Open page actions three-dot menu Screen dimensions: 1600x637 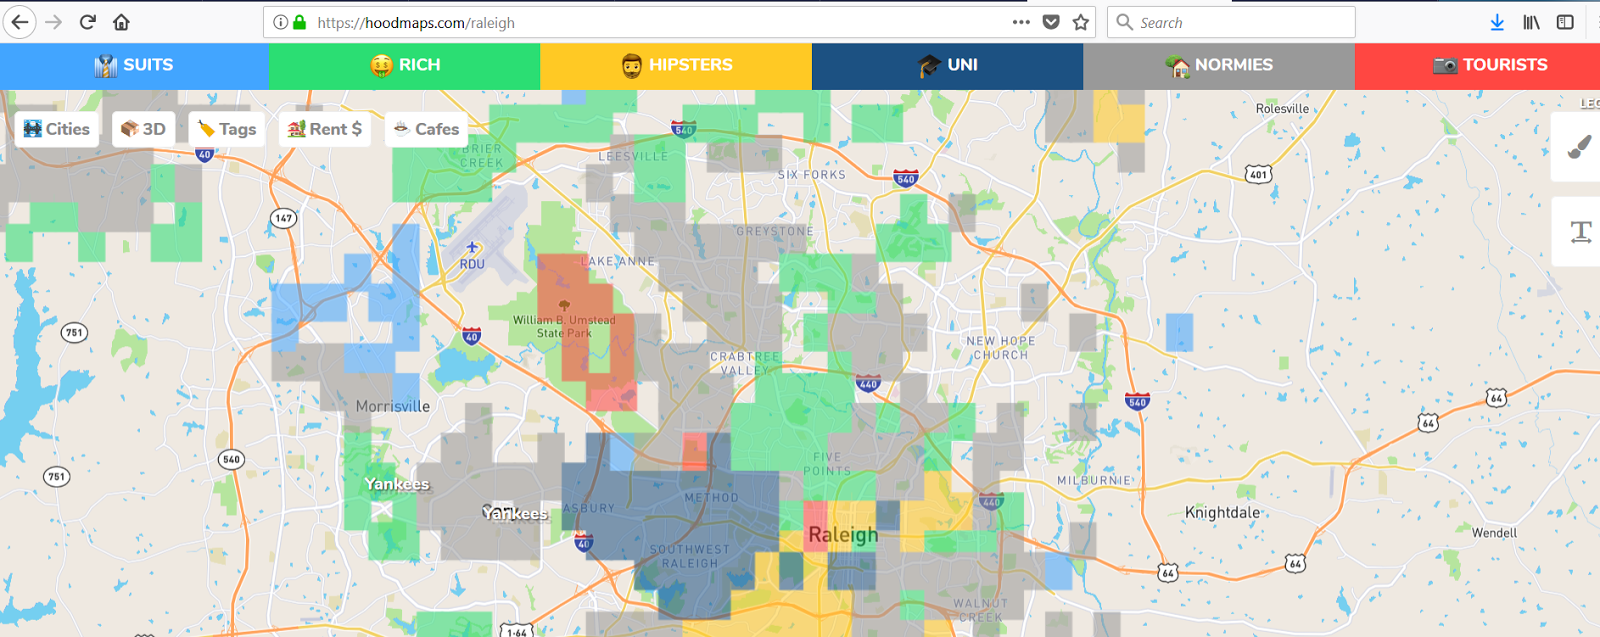(1021, 22)
